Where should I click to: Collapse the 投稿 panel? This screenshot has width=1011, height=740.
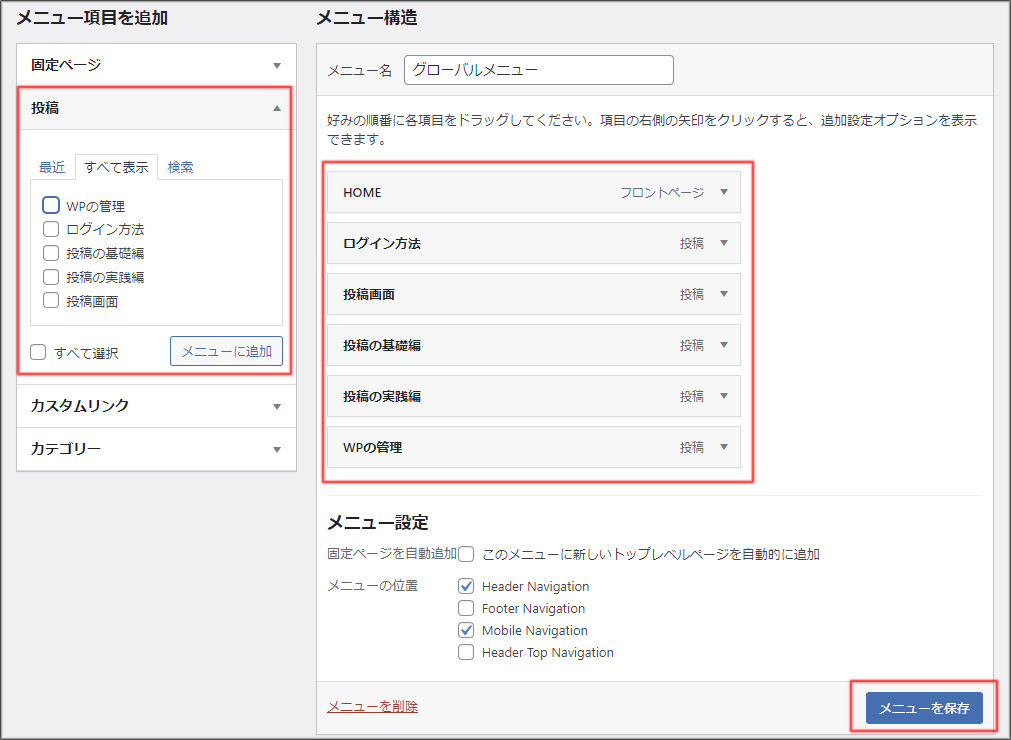click(x=277, y=108)
